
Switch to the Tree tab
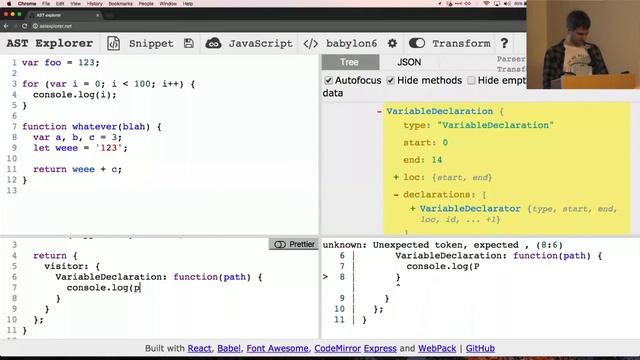click(350, 62)
